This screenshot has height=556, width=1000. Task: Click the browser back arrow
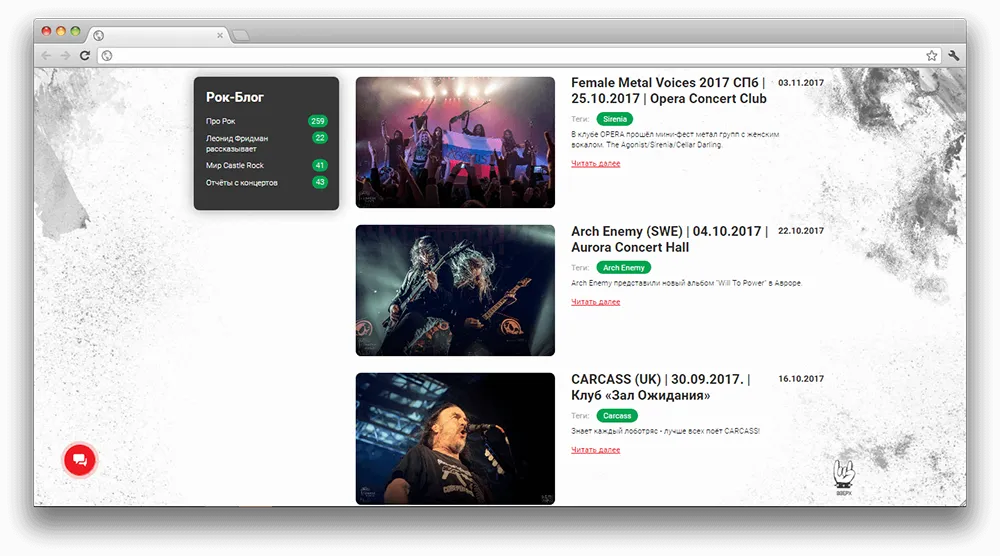click(47, 56)
